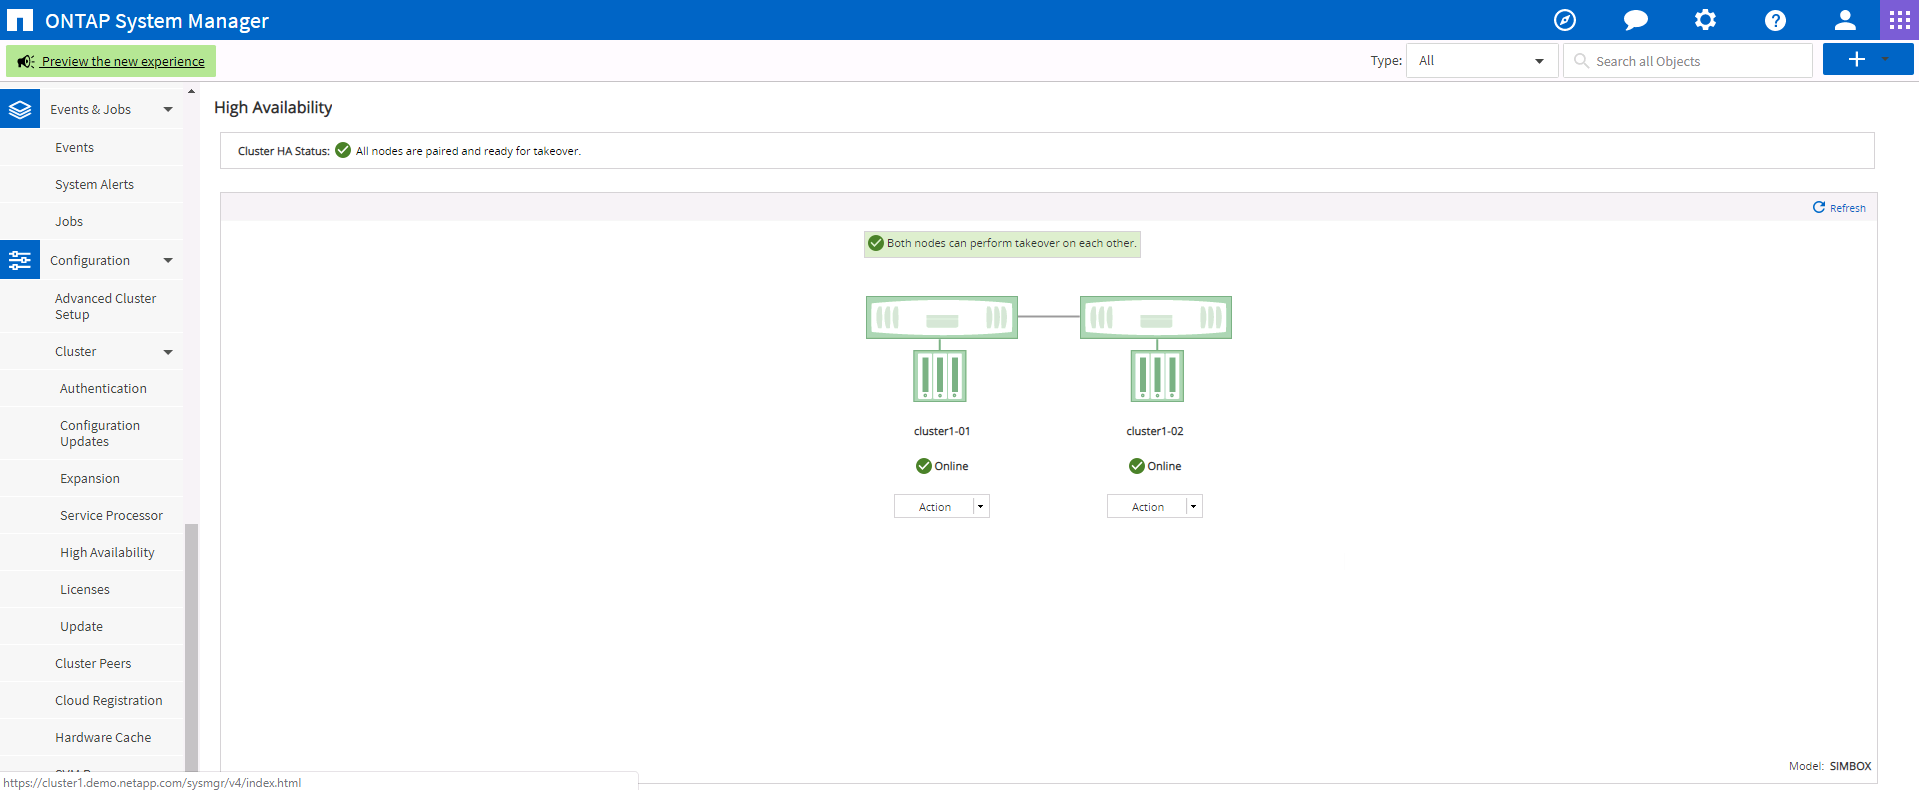Click the sidebar vertical scrollbar thumb
Image resolution: width=1919 pixels, height=790 pixels.
[191, 647]
